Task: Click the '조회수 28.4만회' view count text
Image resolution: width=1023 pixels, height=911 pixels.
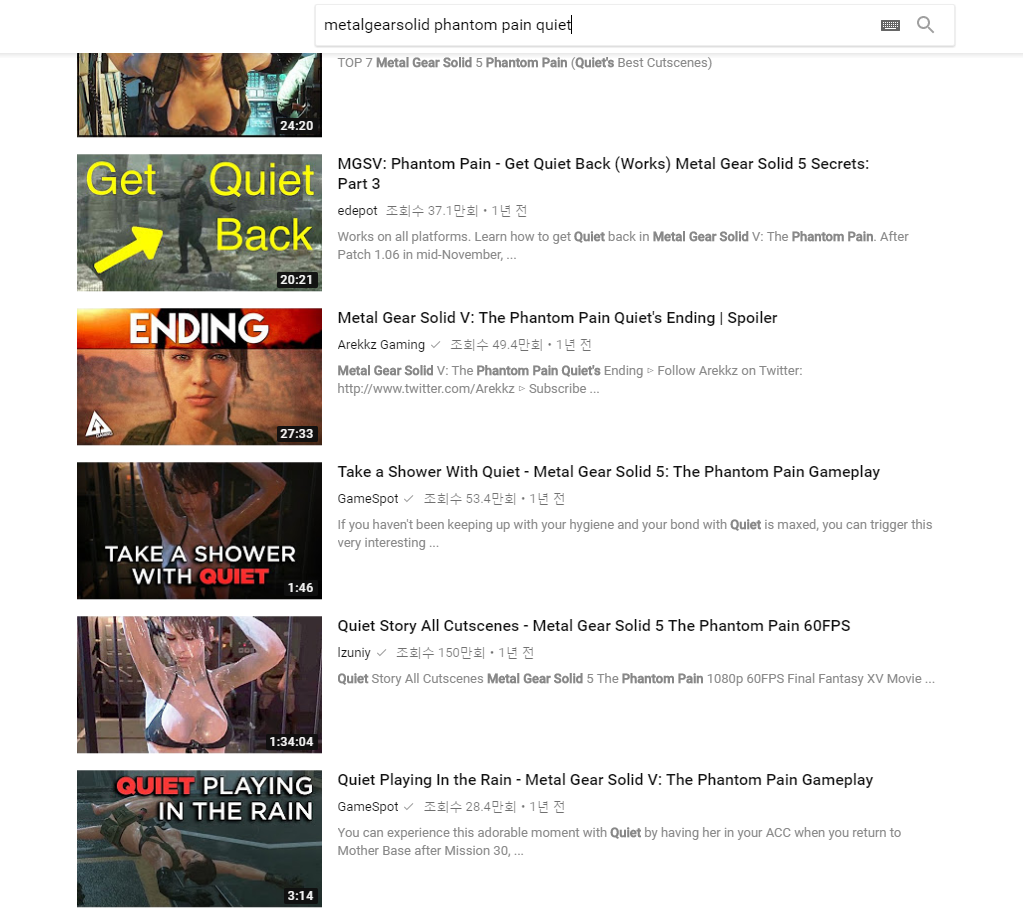Action: (470, 807)
